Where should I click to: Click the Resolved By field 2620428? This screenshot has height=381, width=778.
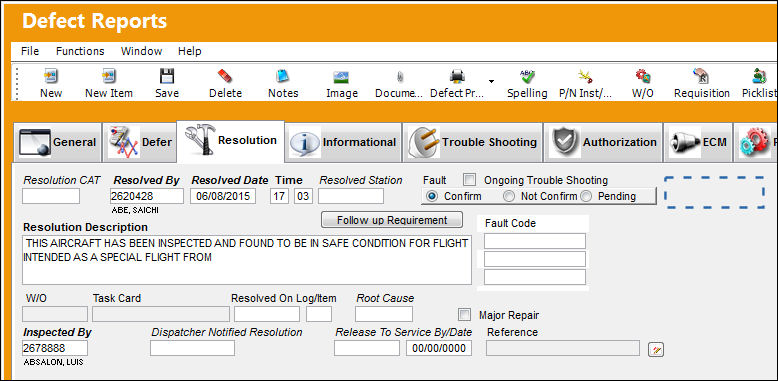click(147, 196)
